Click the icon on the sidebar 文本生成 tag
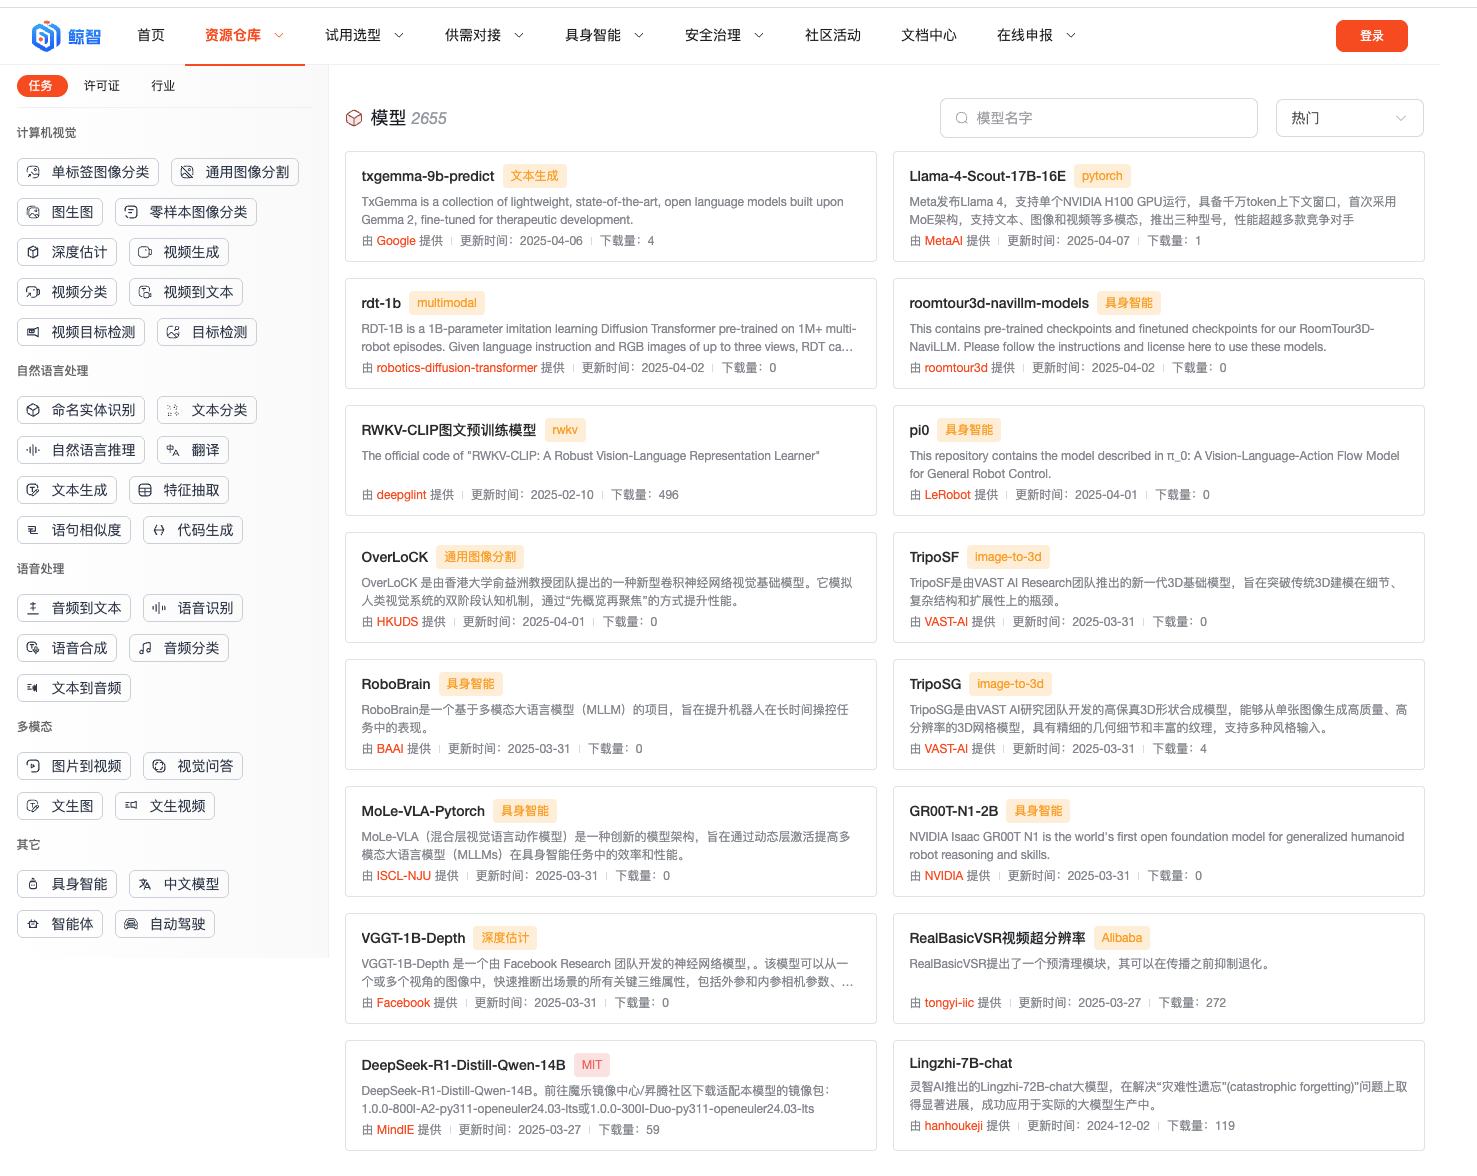Screen dimensions: 1477x1176 point(33,490)
